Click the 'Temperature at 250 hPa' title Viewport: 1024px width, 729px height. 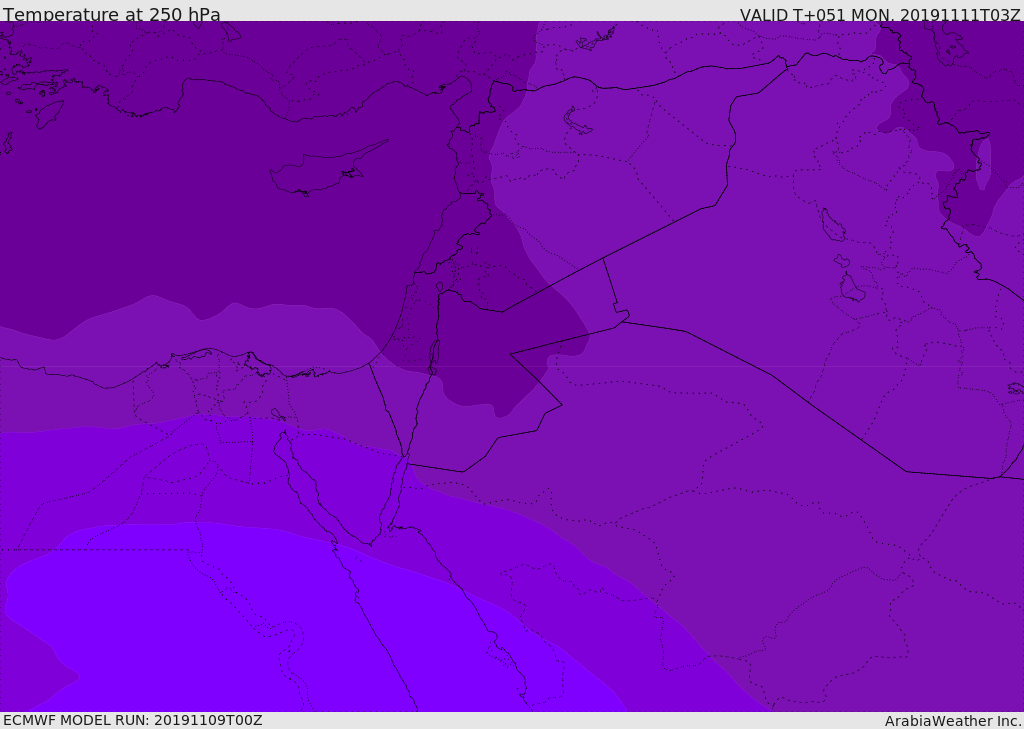click(x=112, y=14)
